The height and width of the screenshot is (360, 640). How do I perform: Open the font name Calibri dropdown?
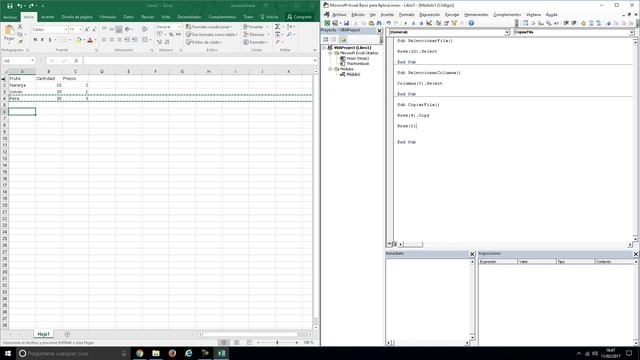pos(65,29)
